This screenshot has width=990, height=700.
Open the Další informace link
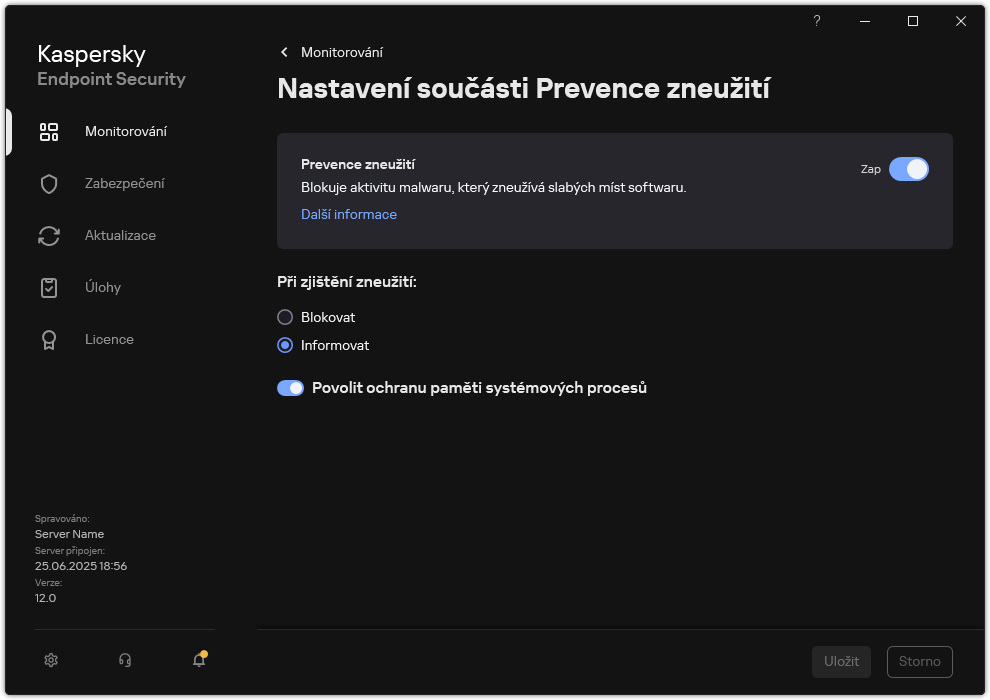(348, 214)
